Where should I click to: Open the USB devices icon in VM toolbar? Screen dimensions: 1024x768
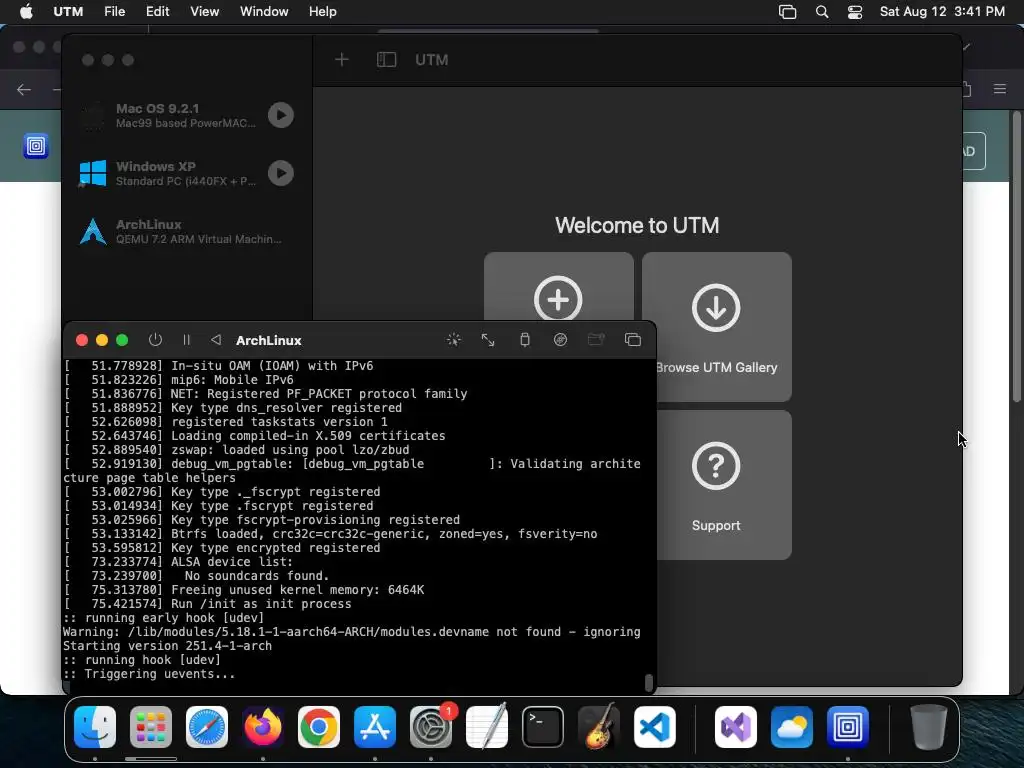(524, 340)
